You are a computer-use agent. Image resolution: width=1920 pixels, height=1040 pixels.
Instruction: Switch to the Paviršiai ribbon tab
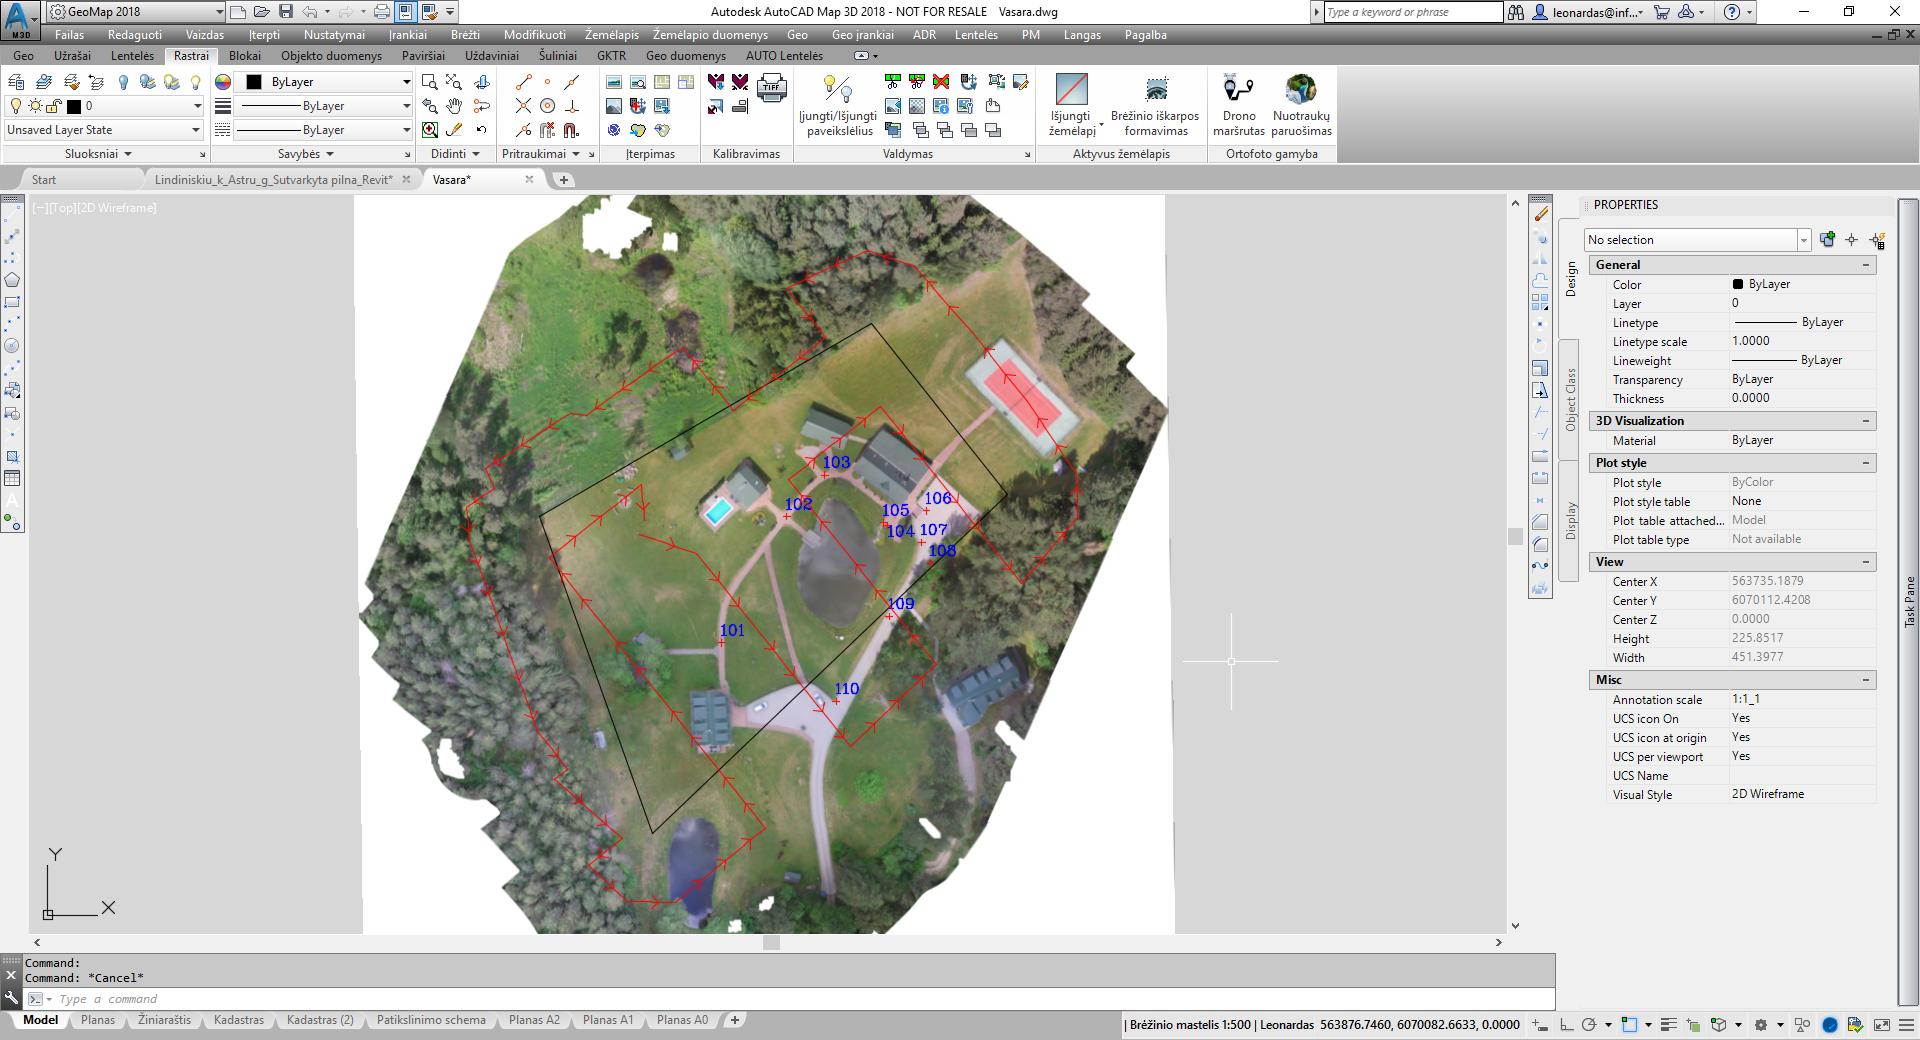coord(424,56)
